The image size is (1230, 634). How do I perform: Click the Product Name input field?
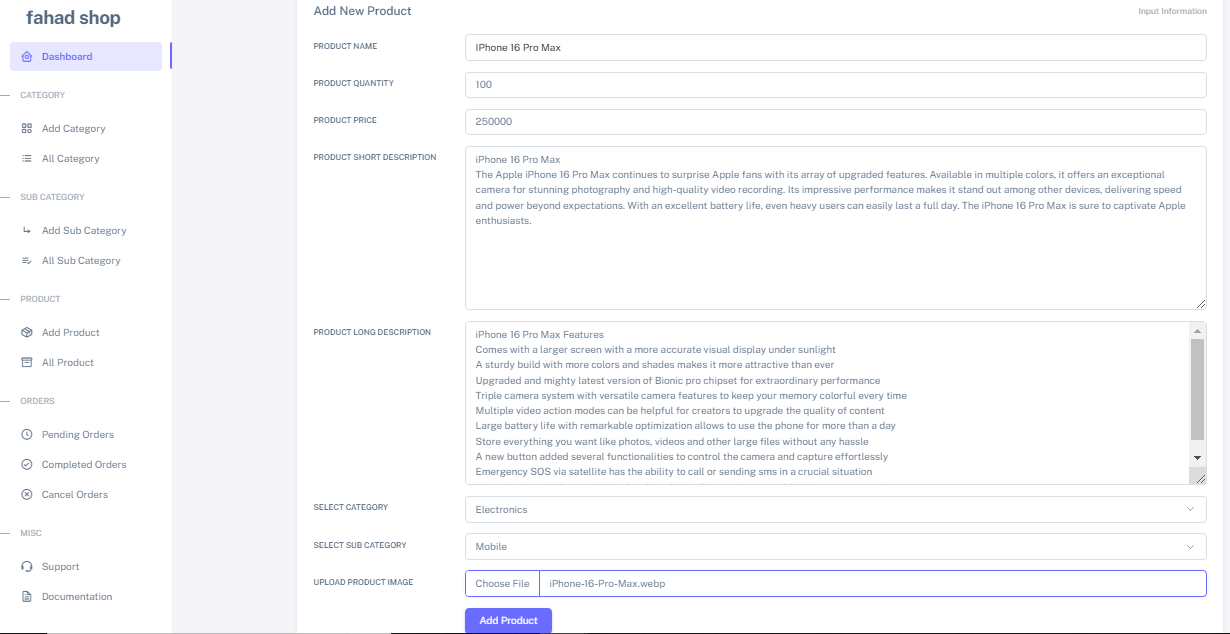(836, 48)
